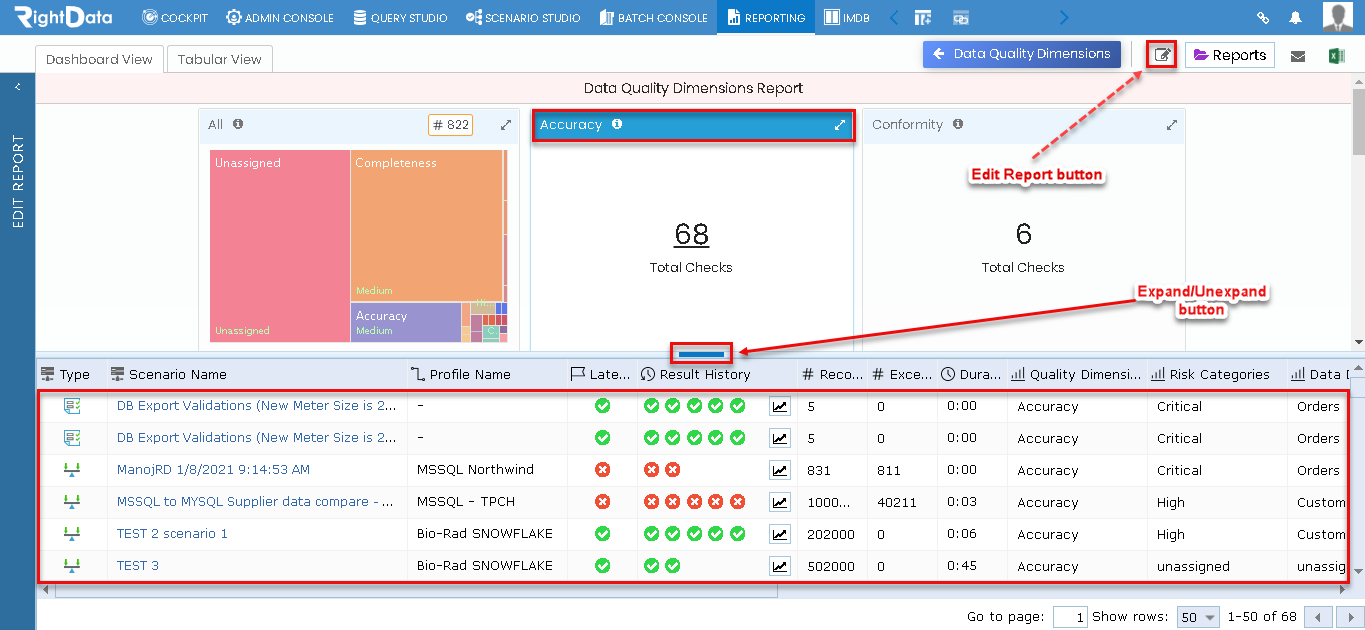1365x630 pixels.
Task: Click the Data Quality Dimensions back button
Action: [x=1021, y=55]
